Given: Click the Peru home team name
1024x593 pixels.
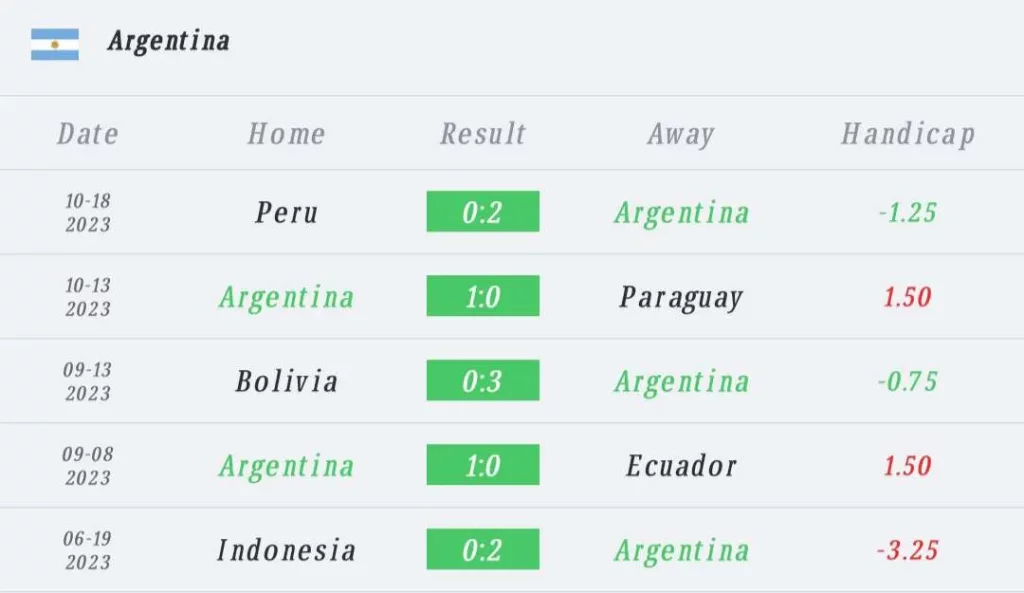Looking at the screenshot, I should pyautogui.click(x=287, y=213).
